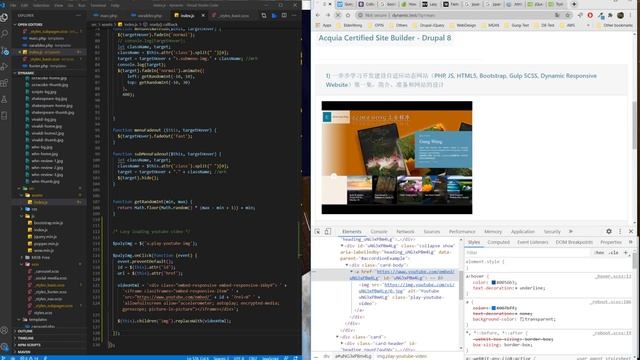This screenshot has height=360, width=640.
Task: Open Extensions view in VS Code activity bar
Action: pos(4,83)
